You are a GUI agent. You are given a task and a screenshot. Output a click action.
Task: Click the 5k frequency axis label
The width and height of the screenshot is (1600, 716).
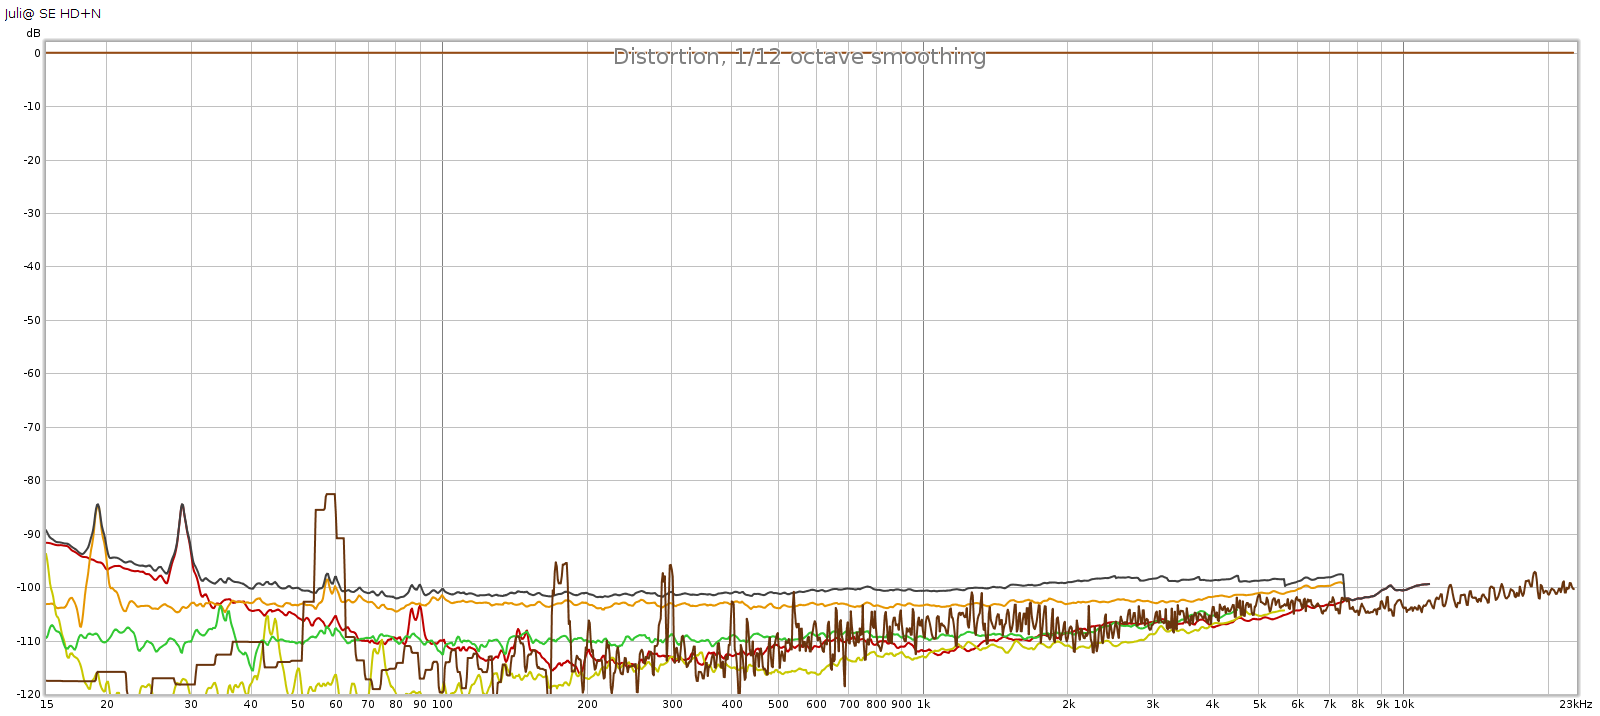click(1259, 704)
